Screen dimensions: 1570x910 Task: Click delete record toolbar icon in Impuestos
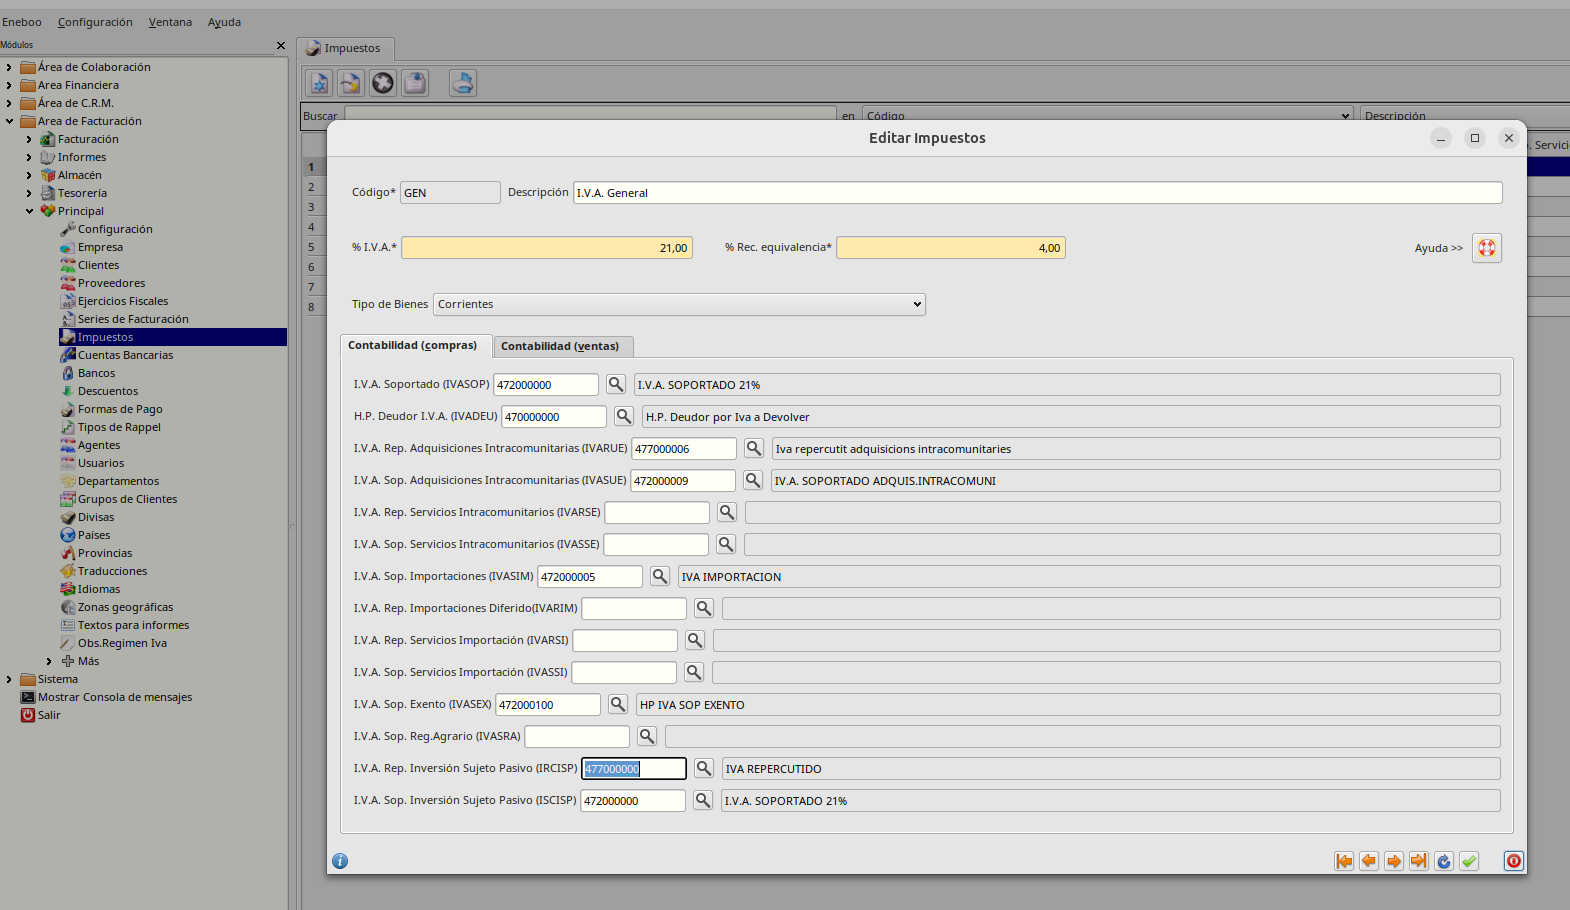(x=383, y=83)
